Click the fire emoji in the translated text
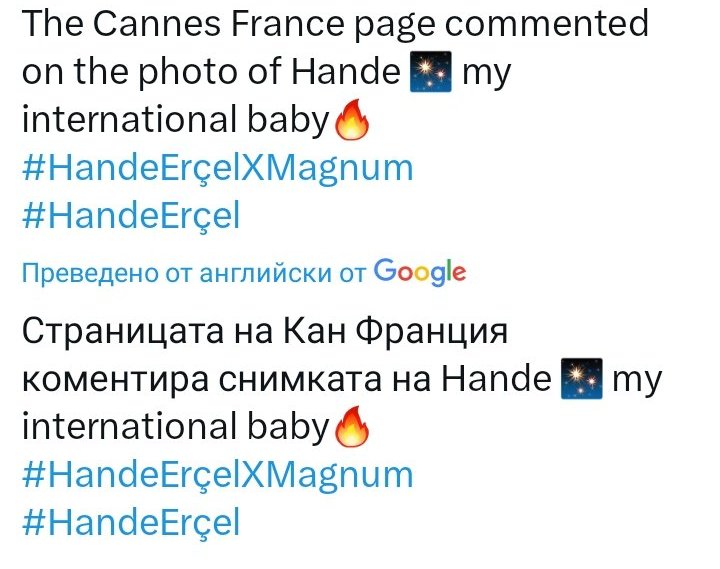The height and width of the screenshot is (569, 720). [352, 426]
